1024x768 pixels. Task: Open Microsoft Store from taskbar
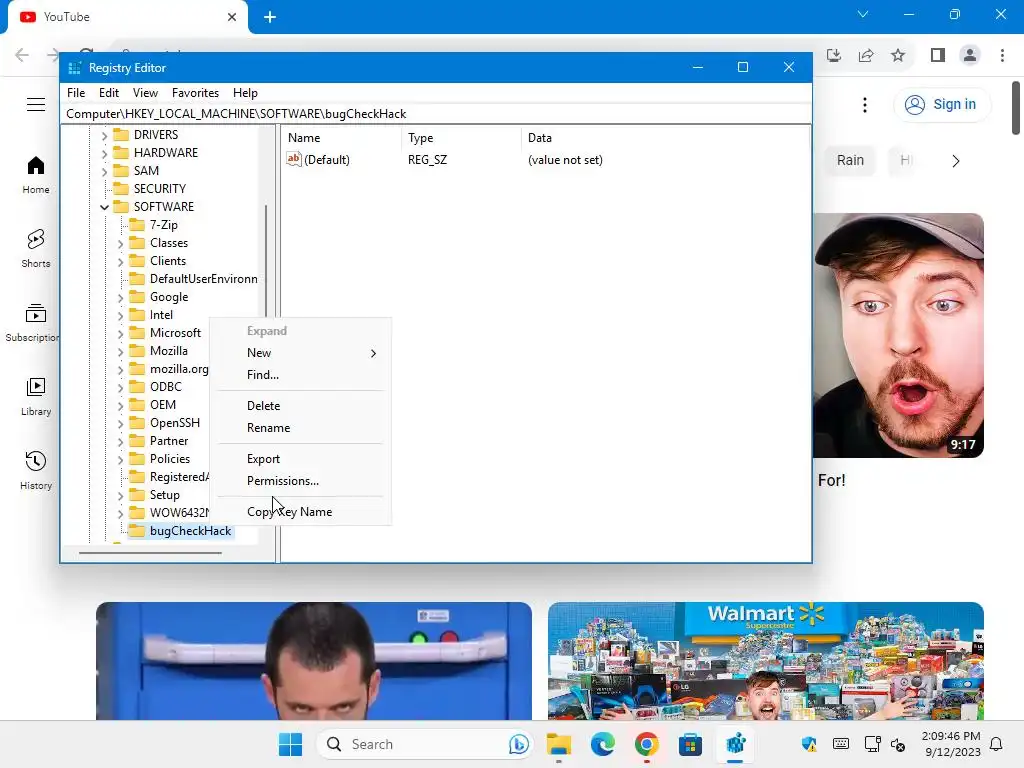pos(690,744)
